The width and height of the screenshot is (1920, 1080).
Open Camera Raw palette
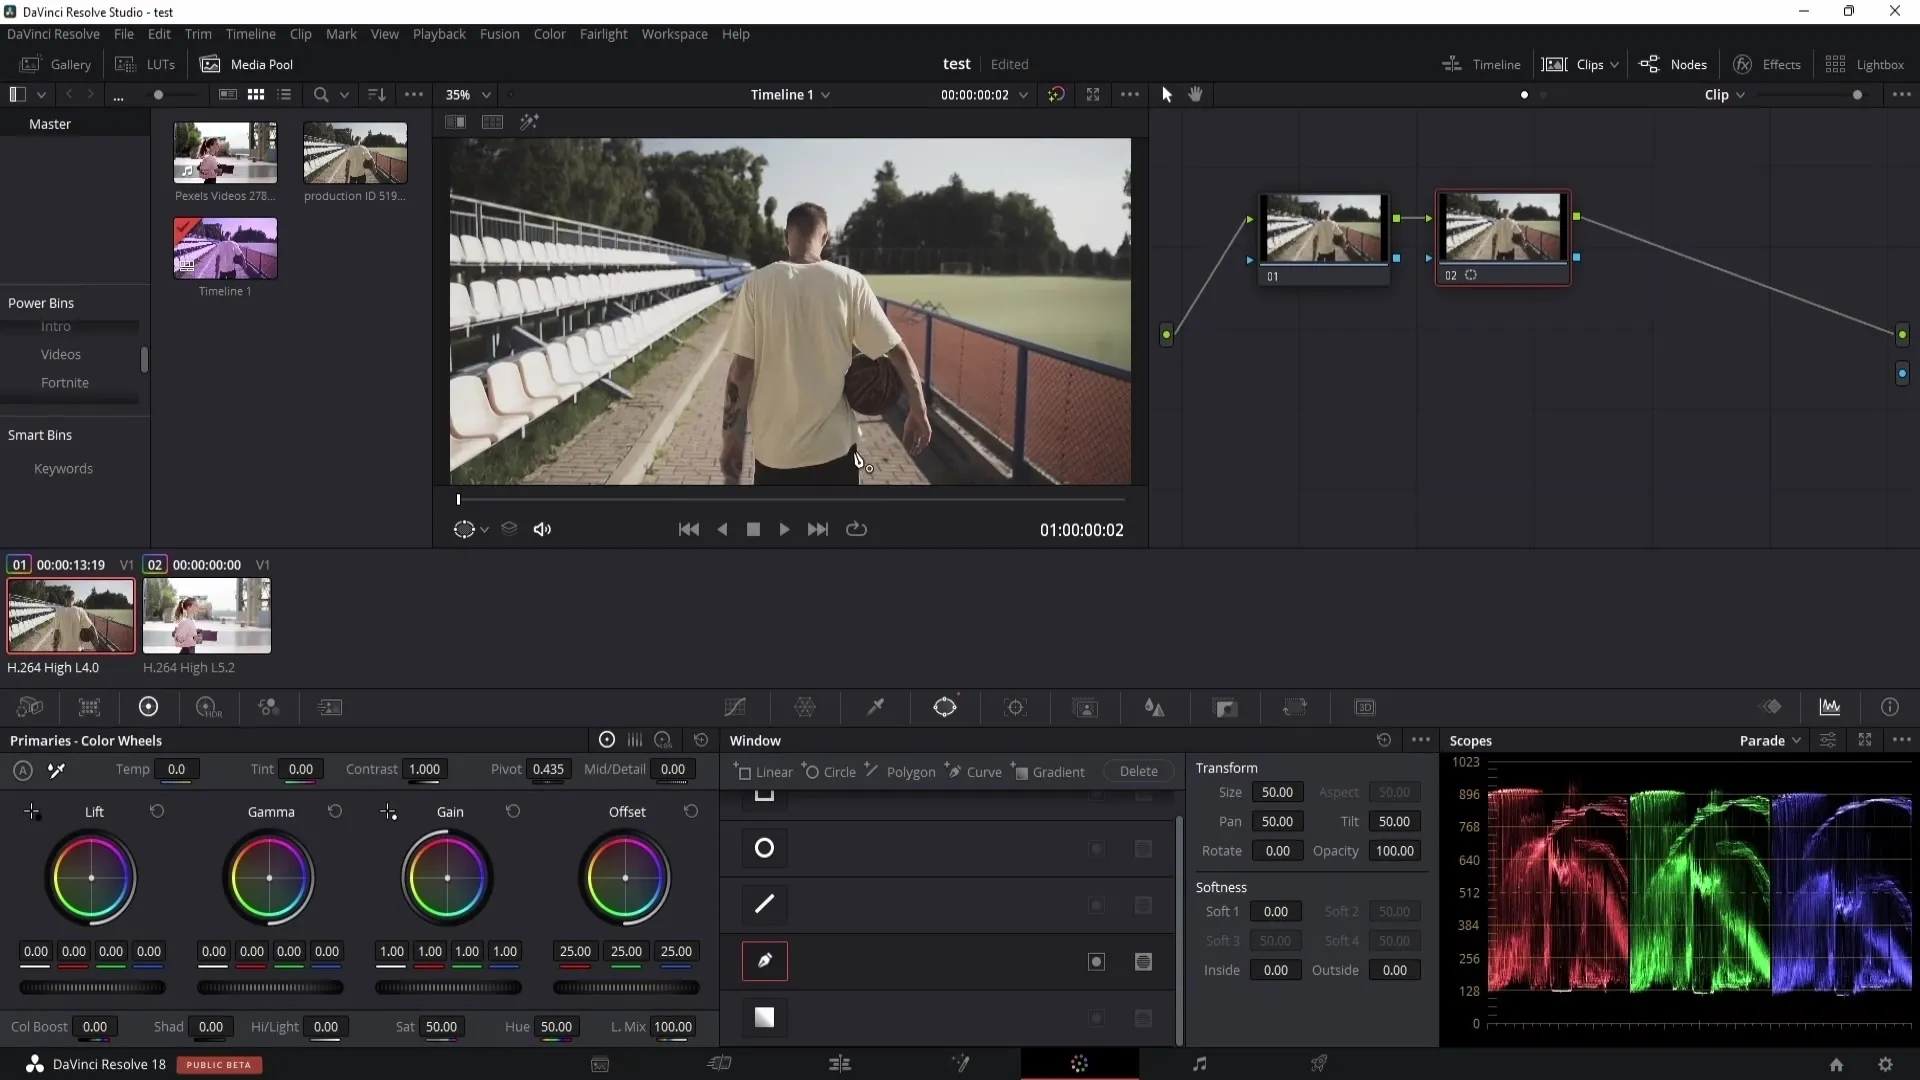pos(30,707)
